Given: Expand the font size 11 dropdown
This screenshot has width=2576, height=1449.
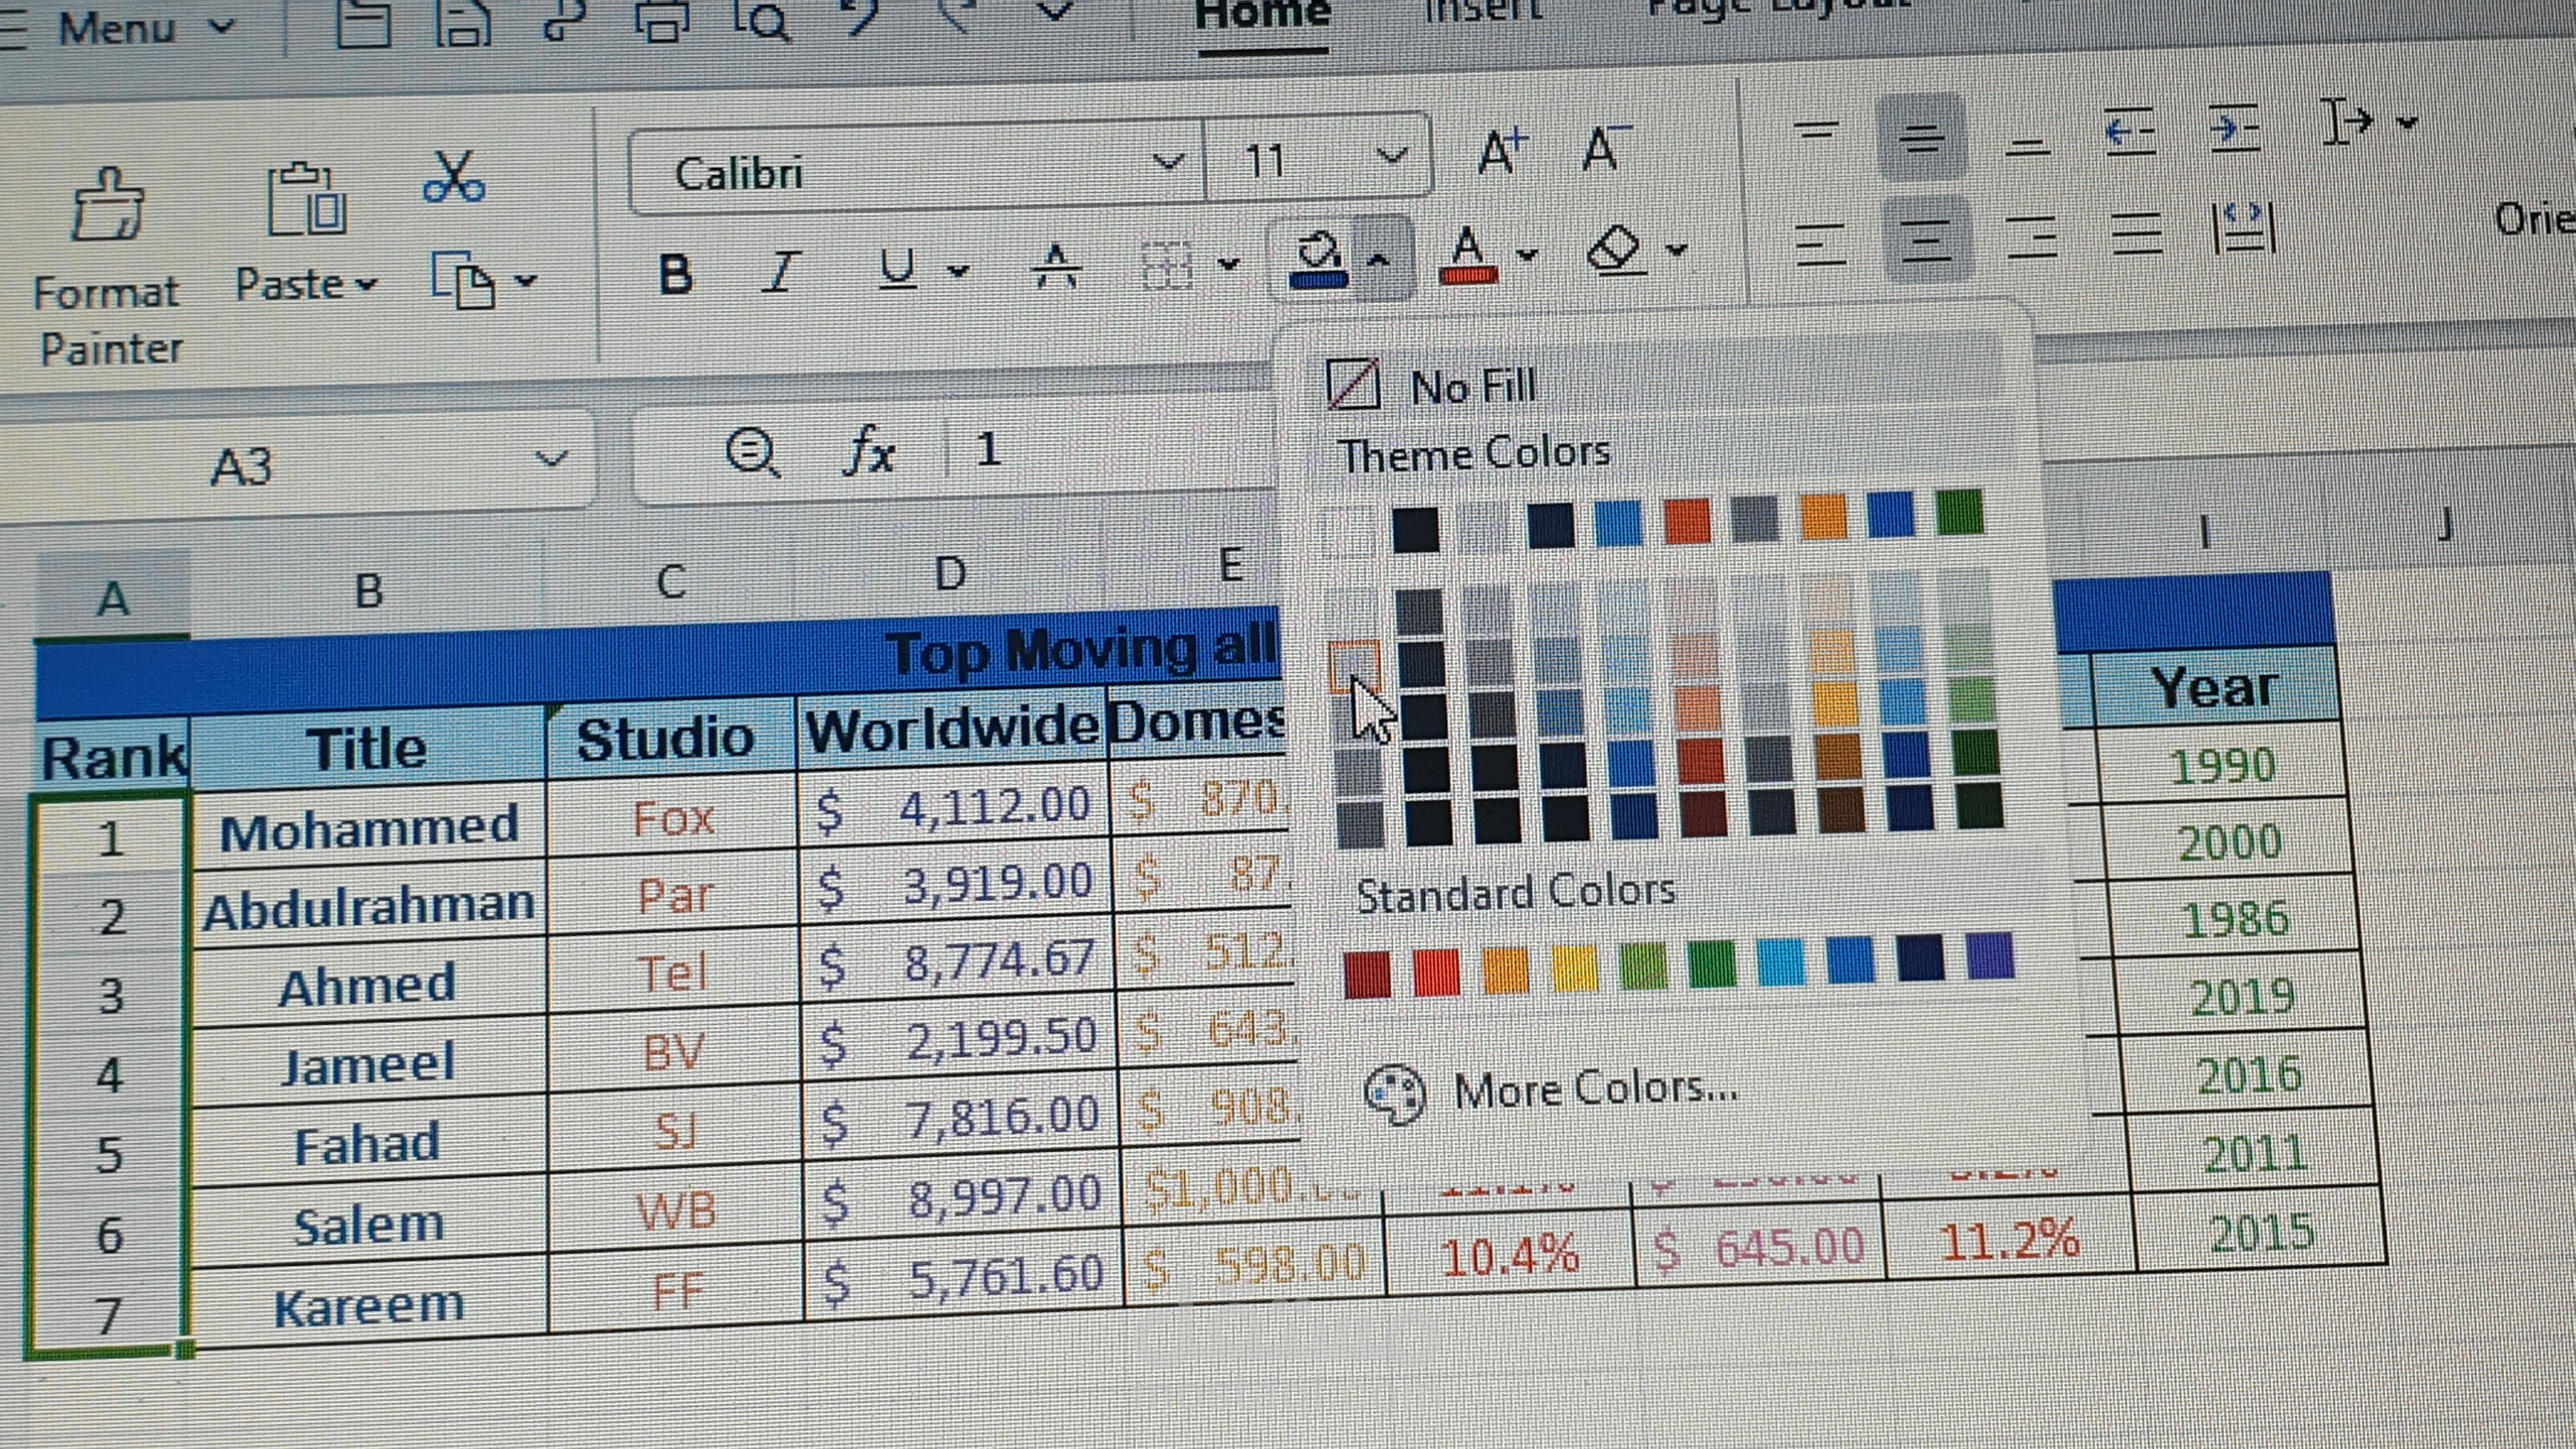Looking at the screenshot, I should click(x=1391, y=156).
